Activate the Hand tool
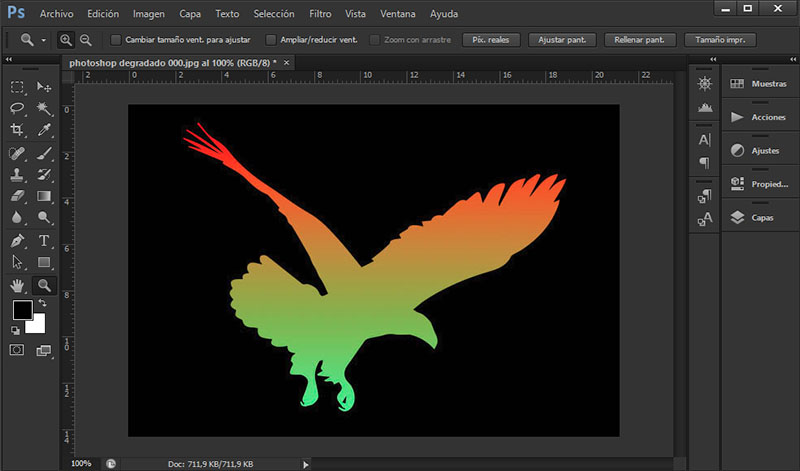The width and height of the screenshot is (800, 471). [x=18, y=286]
